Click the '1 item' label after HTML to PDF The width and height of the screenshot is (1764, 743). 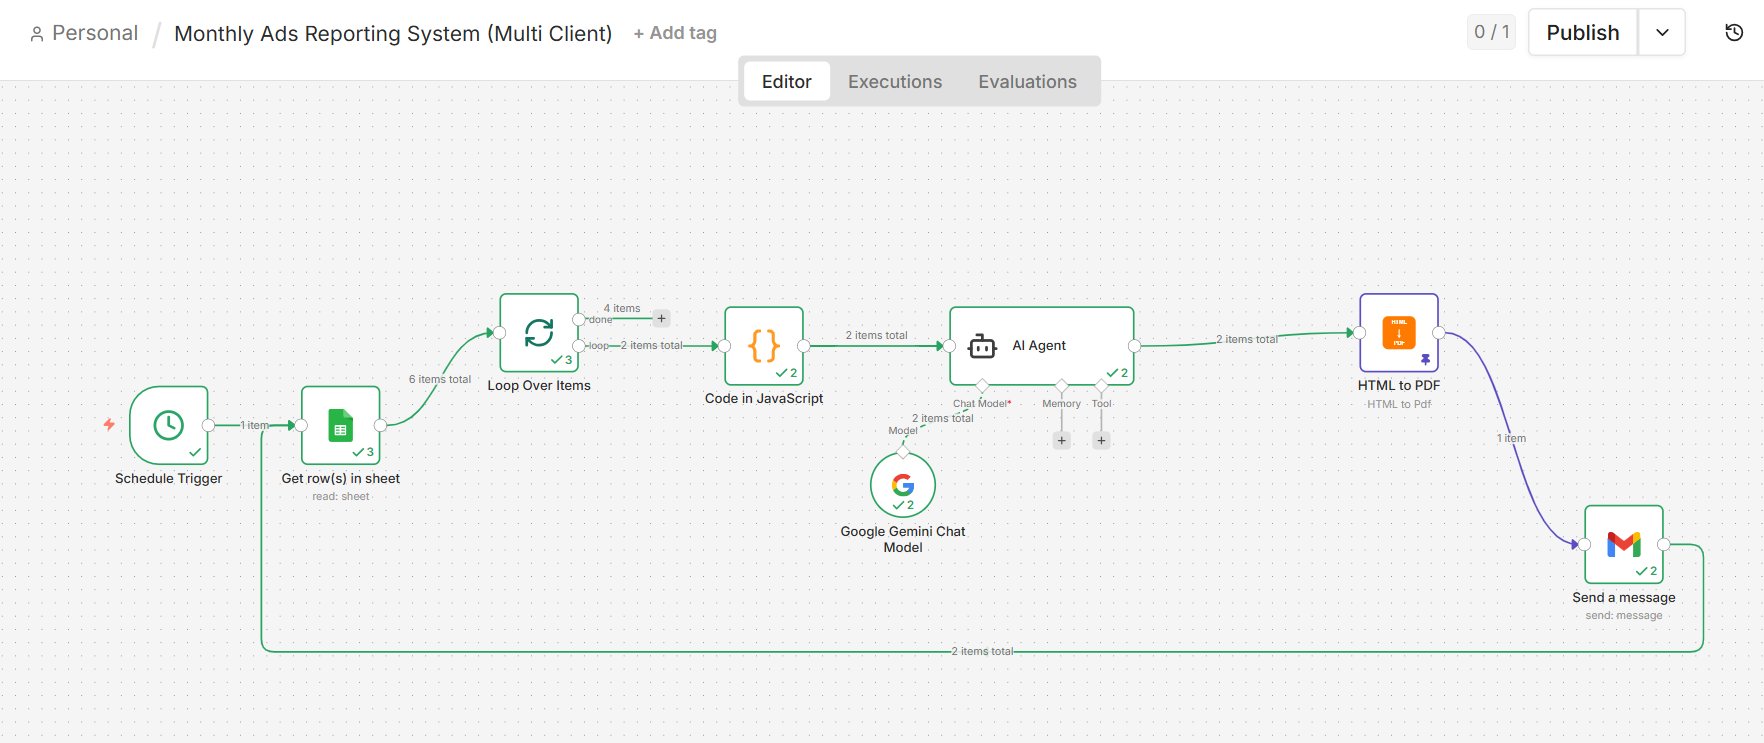click(1512, 438)
